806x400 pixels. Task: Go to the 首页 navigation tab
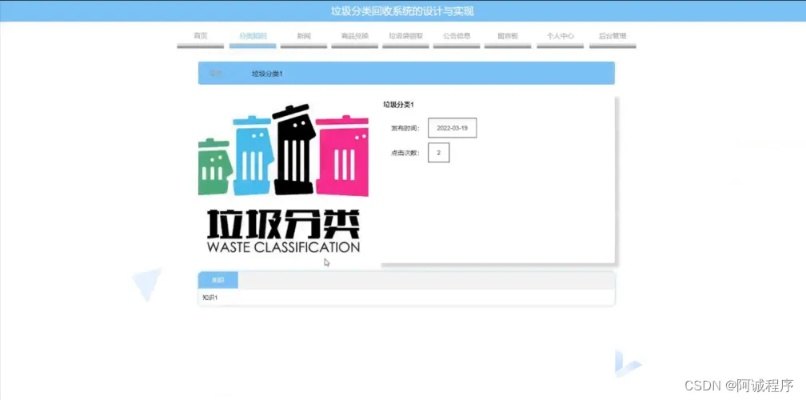(x=200, y=36)
